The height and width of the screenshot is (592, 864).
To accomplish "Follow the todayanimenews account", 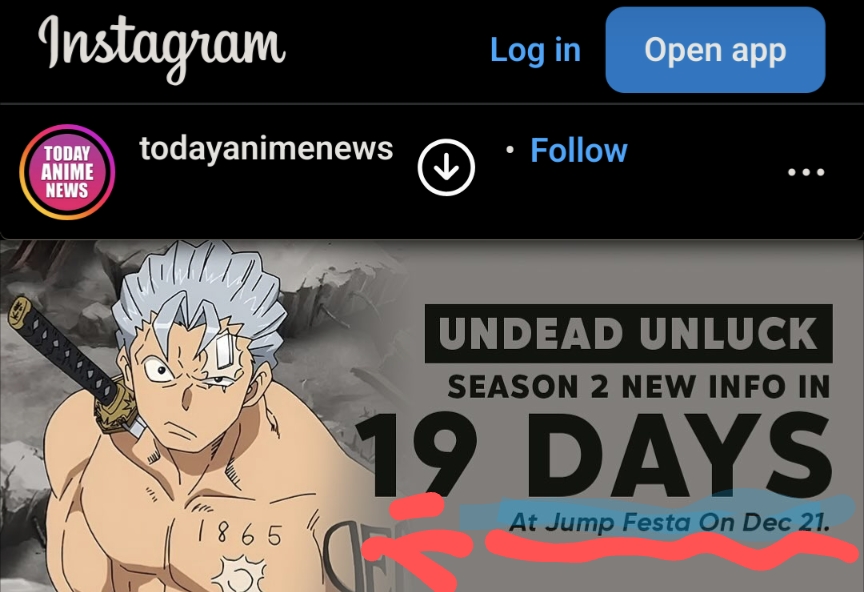I will (x=579, y=150).
